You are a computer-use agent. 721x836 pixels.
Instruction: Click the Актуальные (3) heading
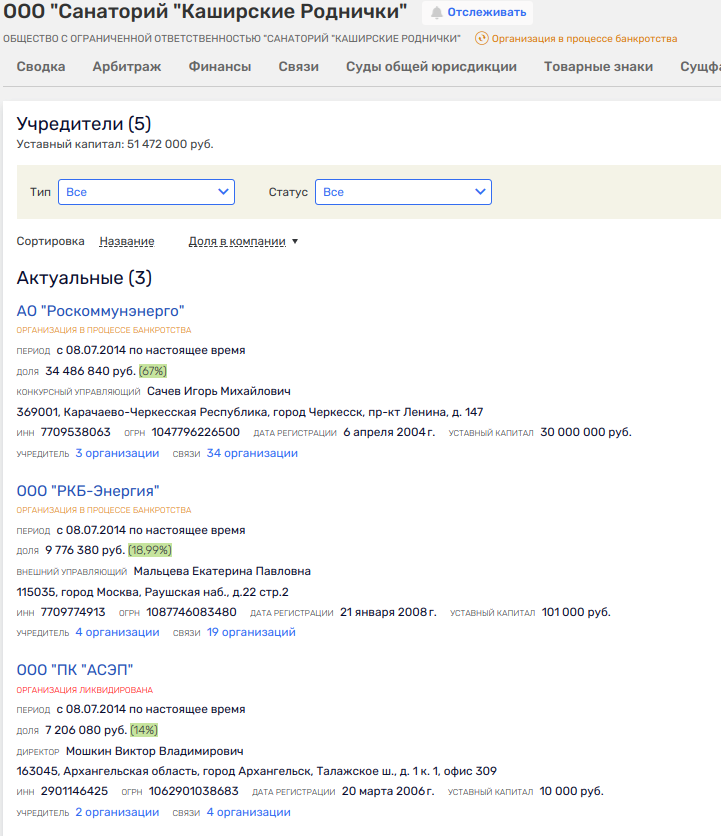point(84,278)
